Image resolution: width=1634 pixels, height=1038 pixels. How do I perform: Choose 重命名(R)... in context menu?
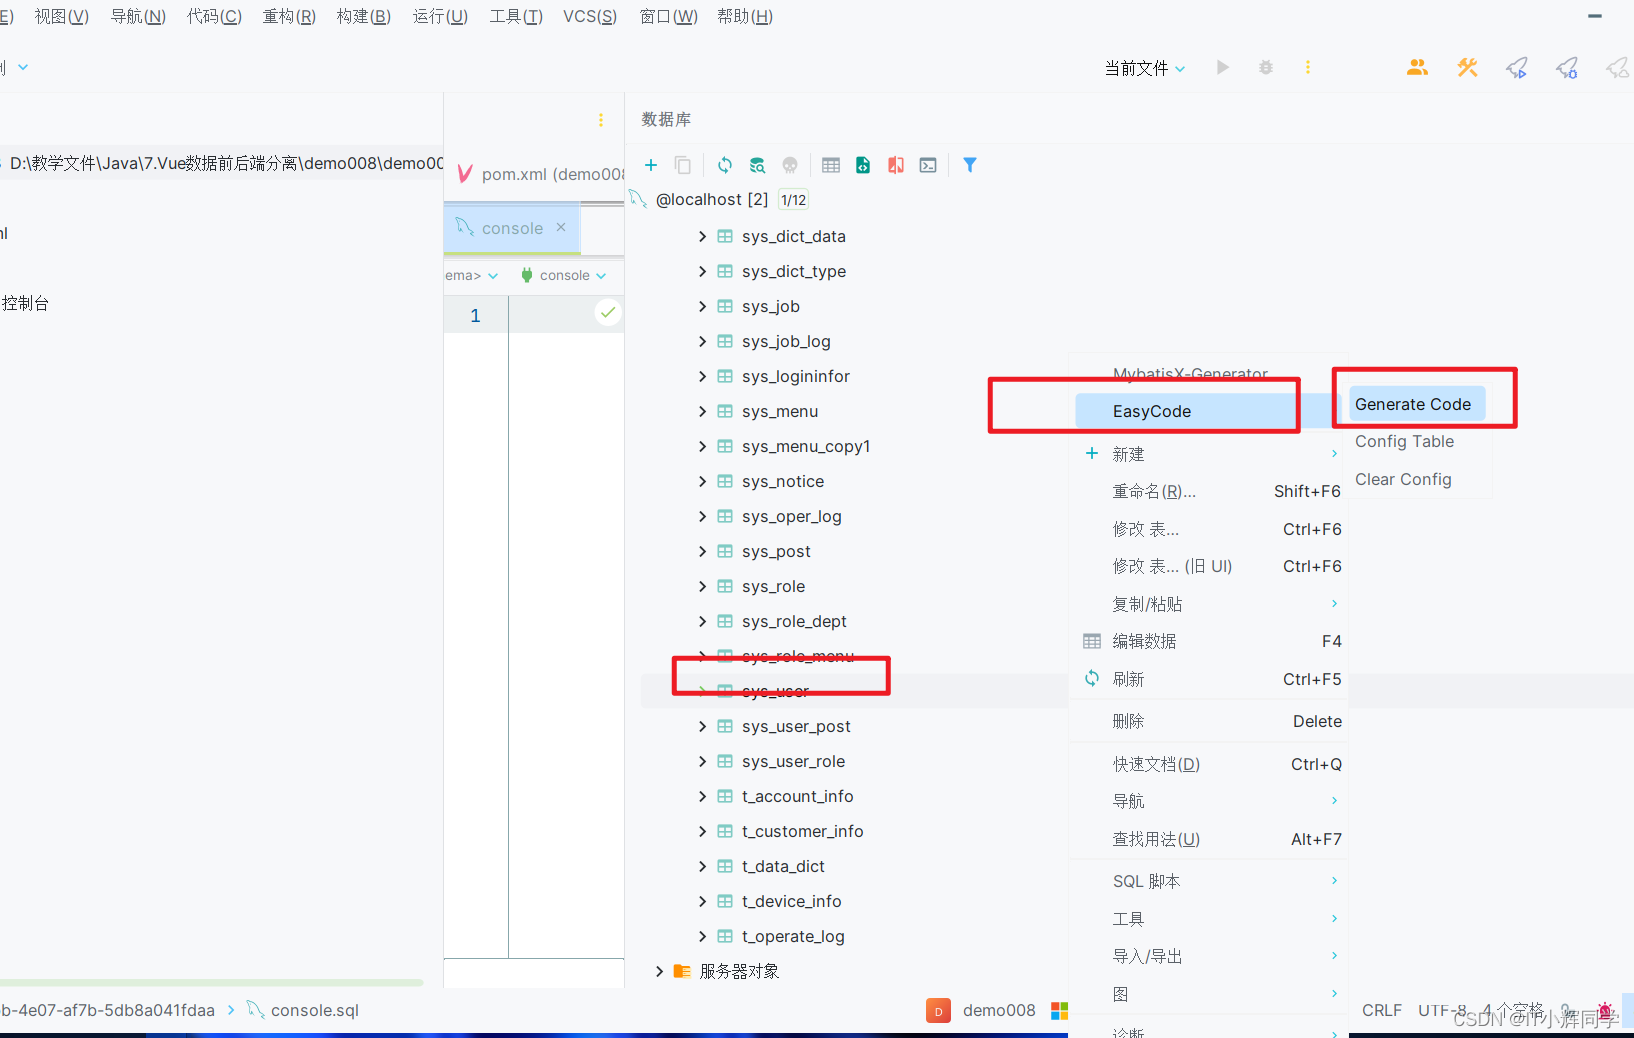tap(1208, 491)
